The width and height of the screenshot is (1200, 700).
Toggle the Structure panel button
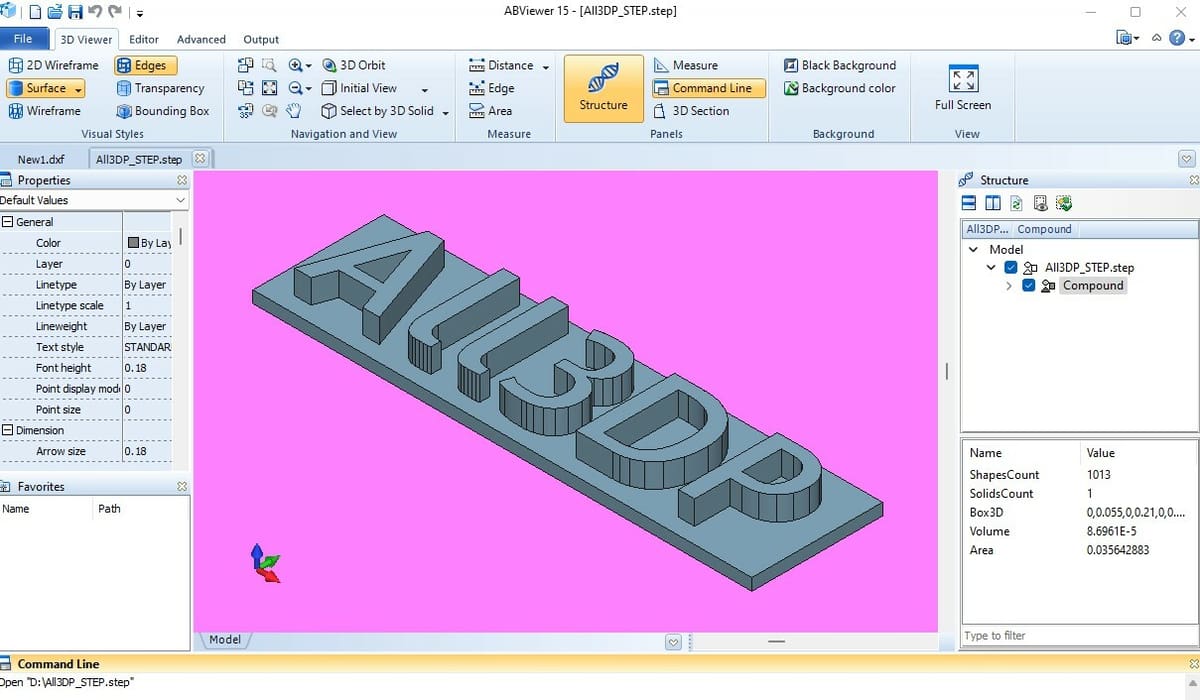(x=604, y=88)
